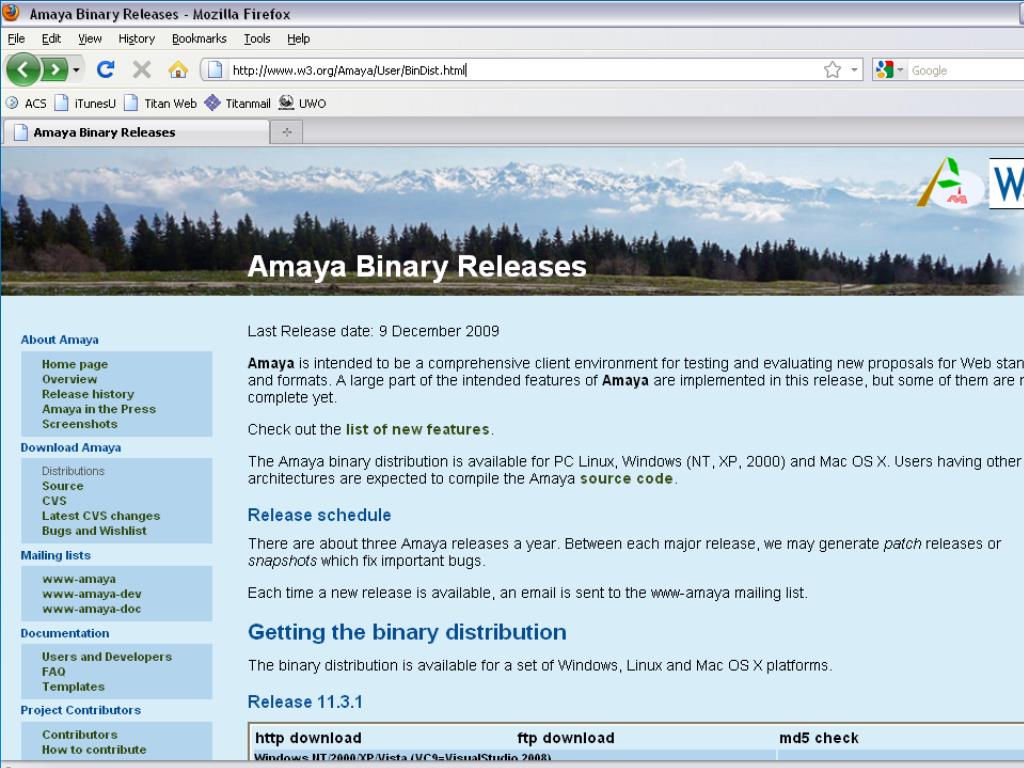Open the www-amaya mailing list link

click(79, 579)
